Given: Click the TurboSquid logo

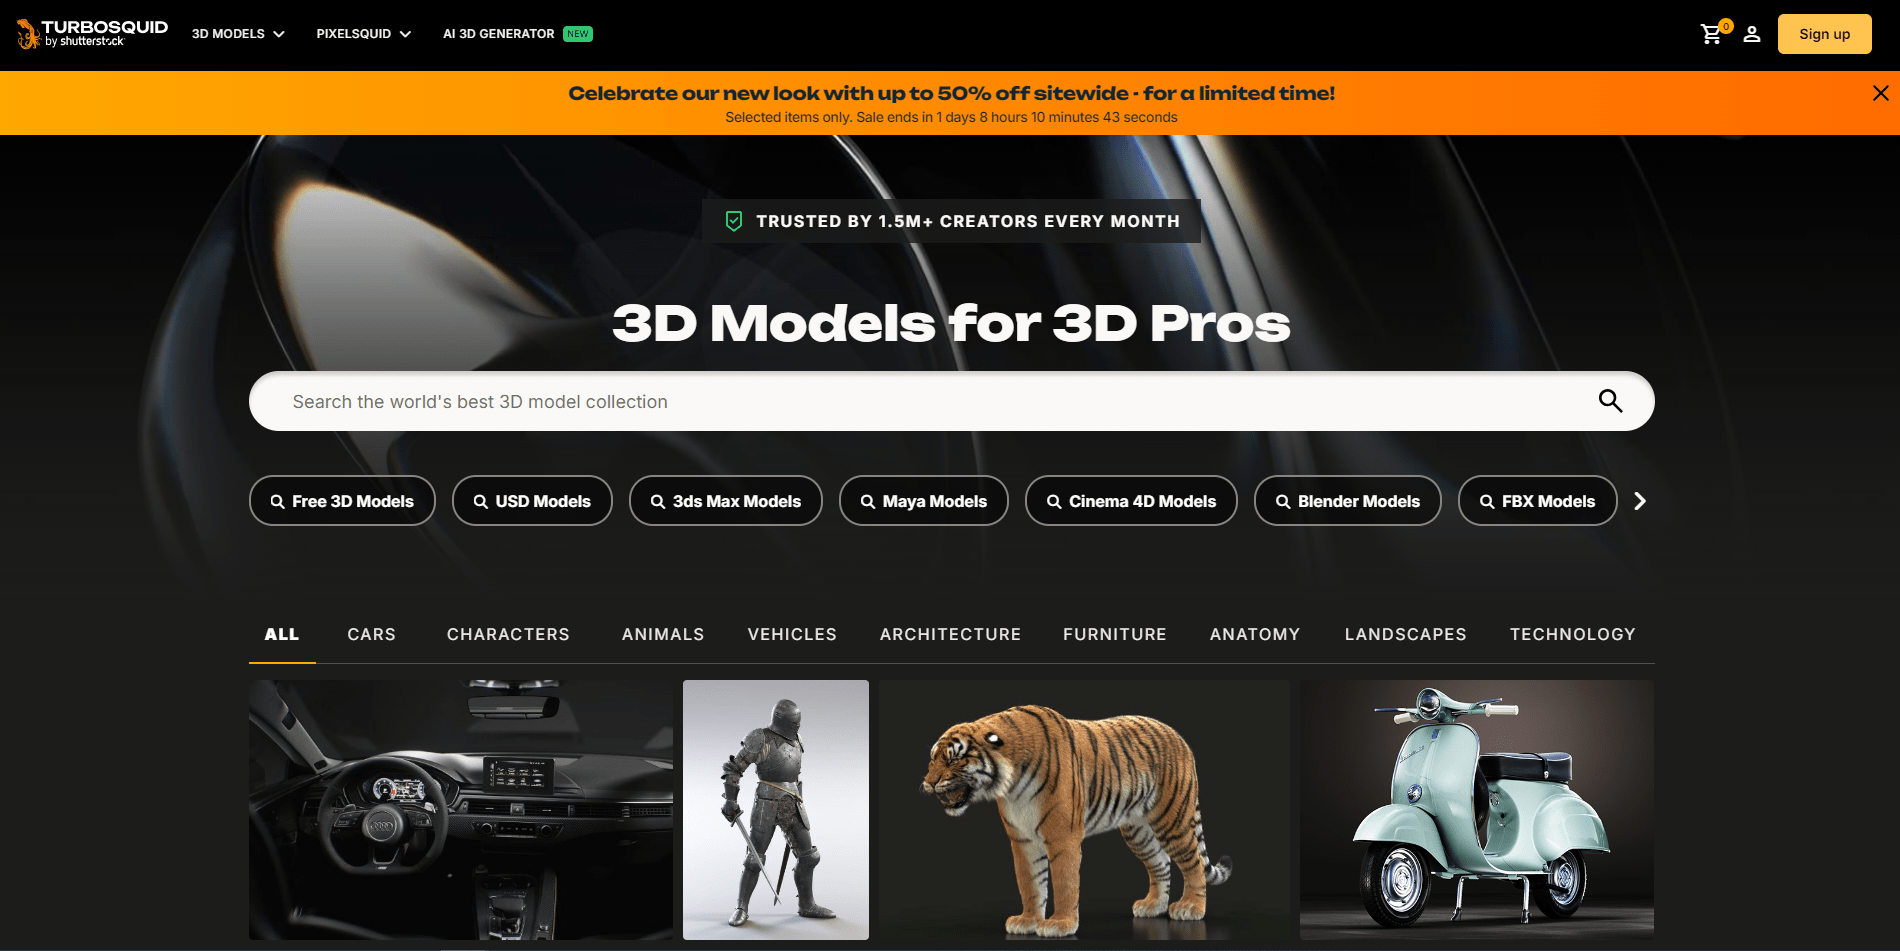Looking at the screenshot, I should [x=92, y=33].
